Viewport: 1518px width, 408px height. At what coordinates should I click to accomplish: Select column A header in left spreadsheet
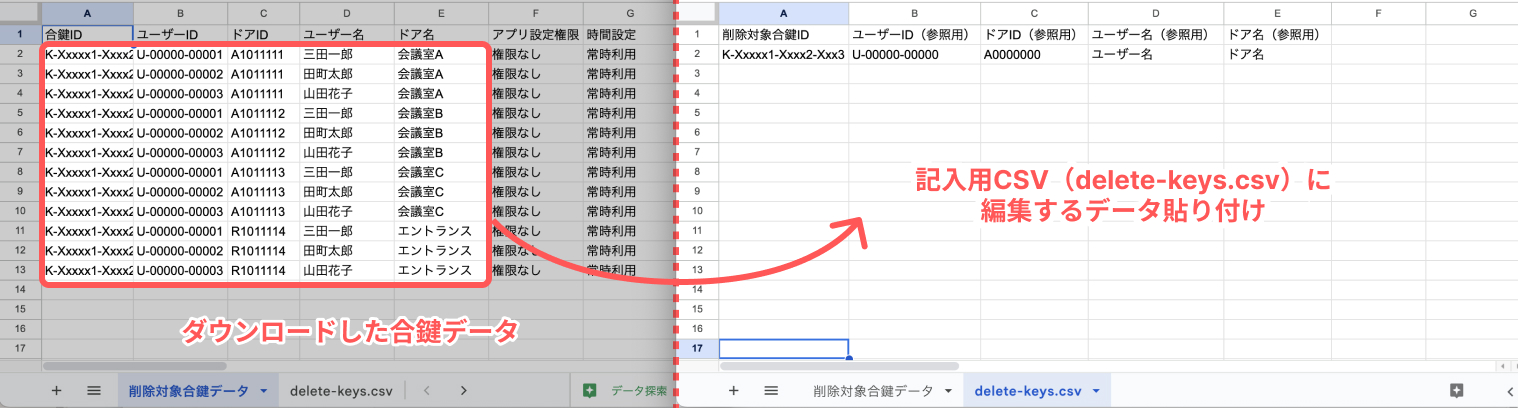88,13
